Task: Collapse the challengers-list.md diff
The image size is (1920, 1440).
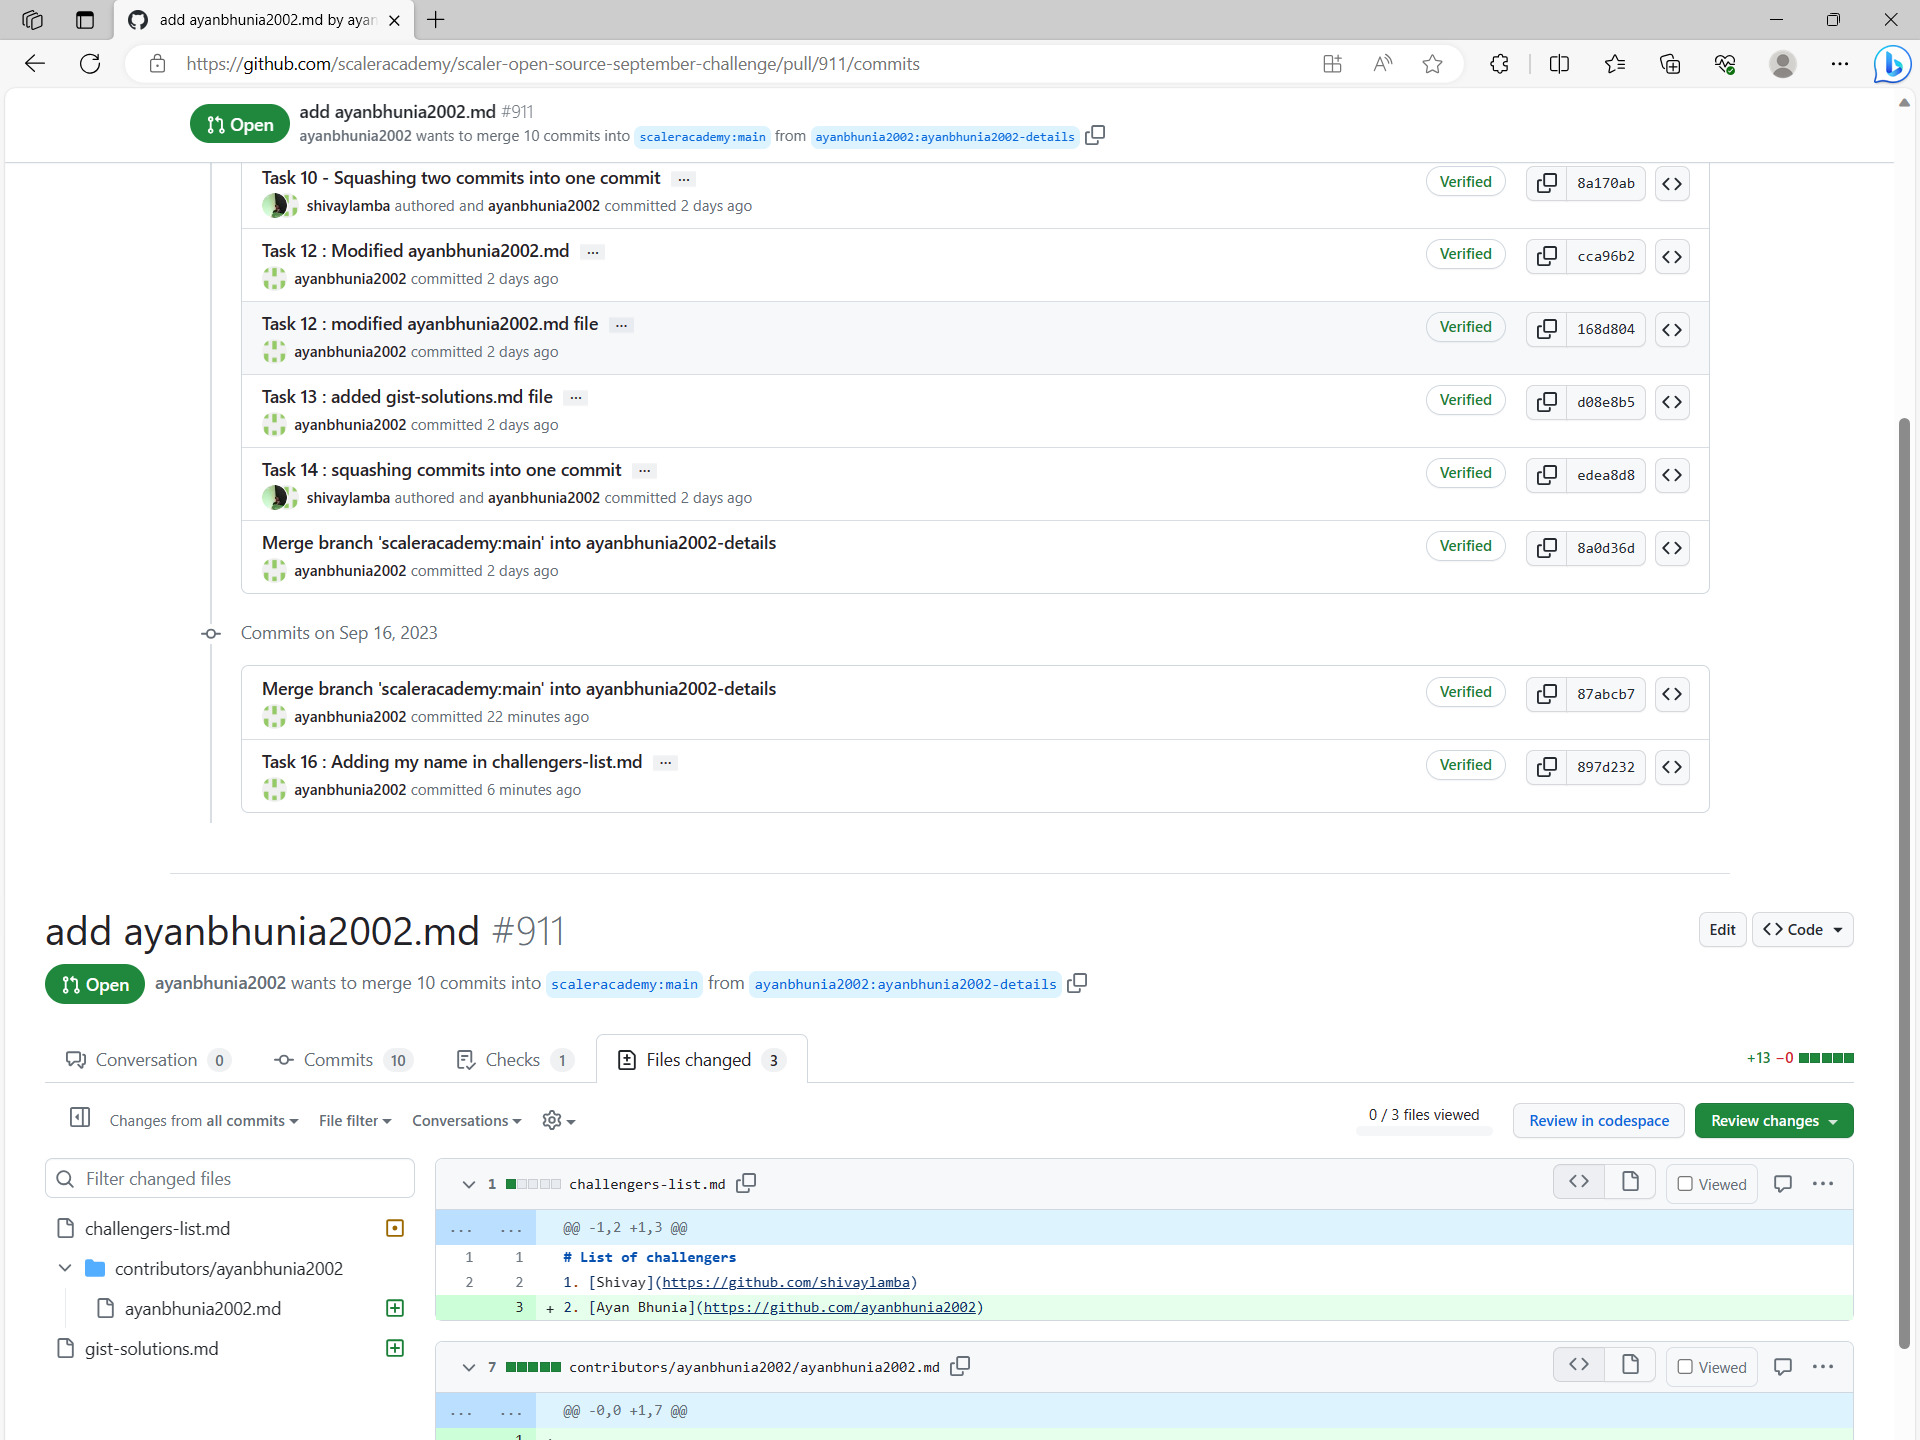Action: click(x=468, y=1184)
